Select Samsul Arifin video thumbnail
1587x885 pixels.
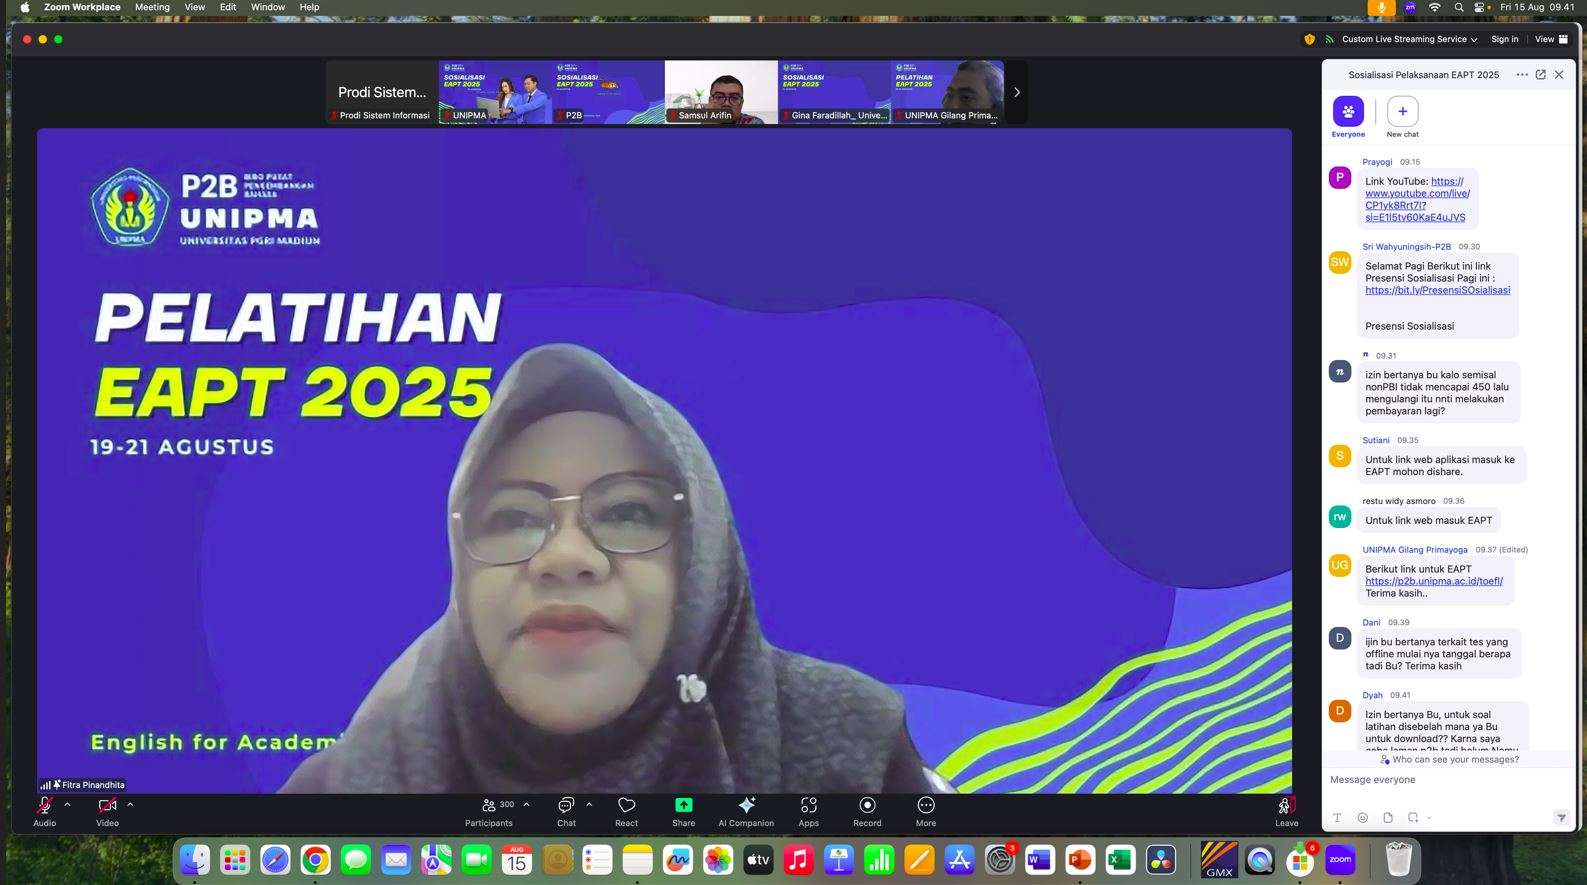tap(721, 92)
